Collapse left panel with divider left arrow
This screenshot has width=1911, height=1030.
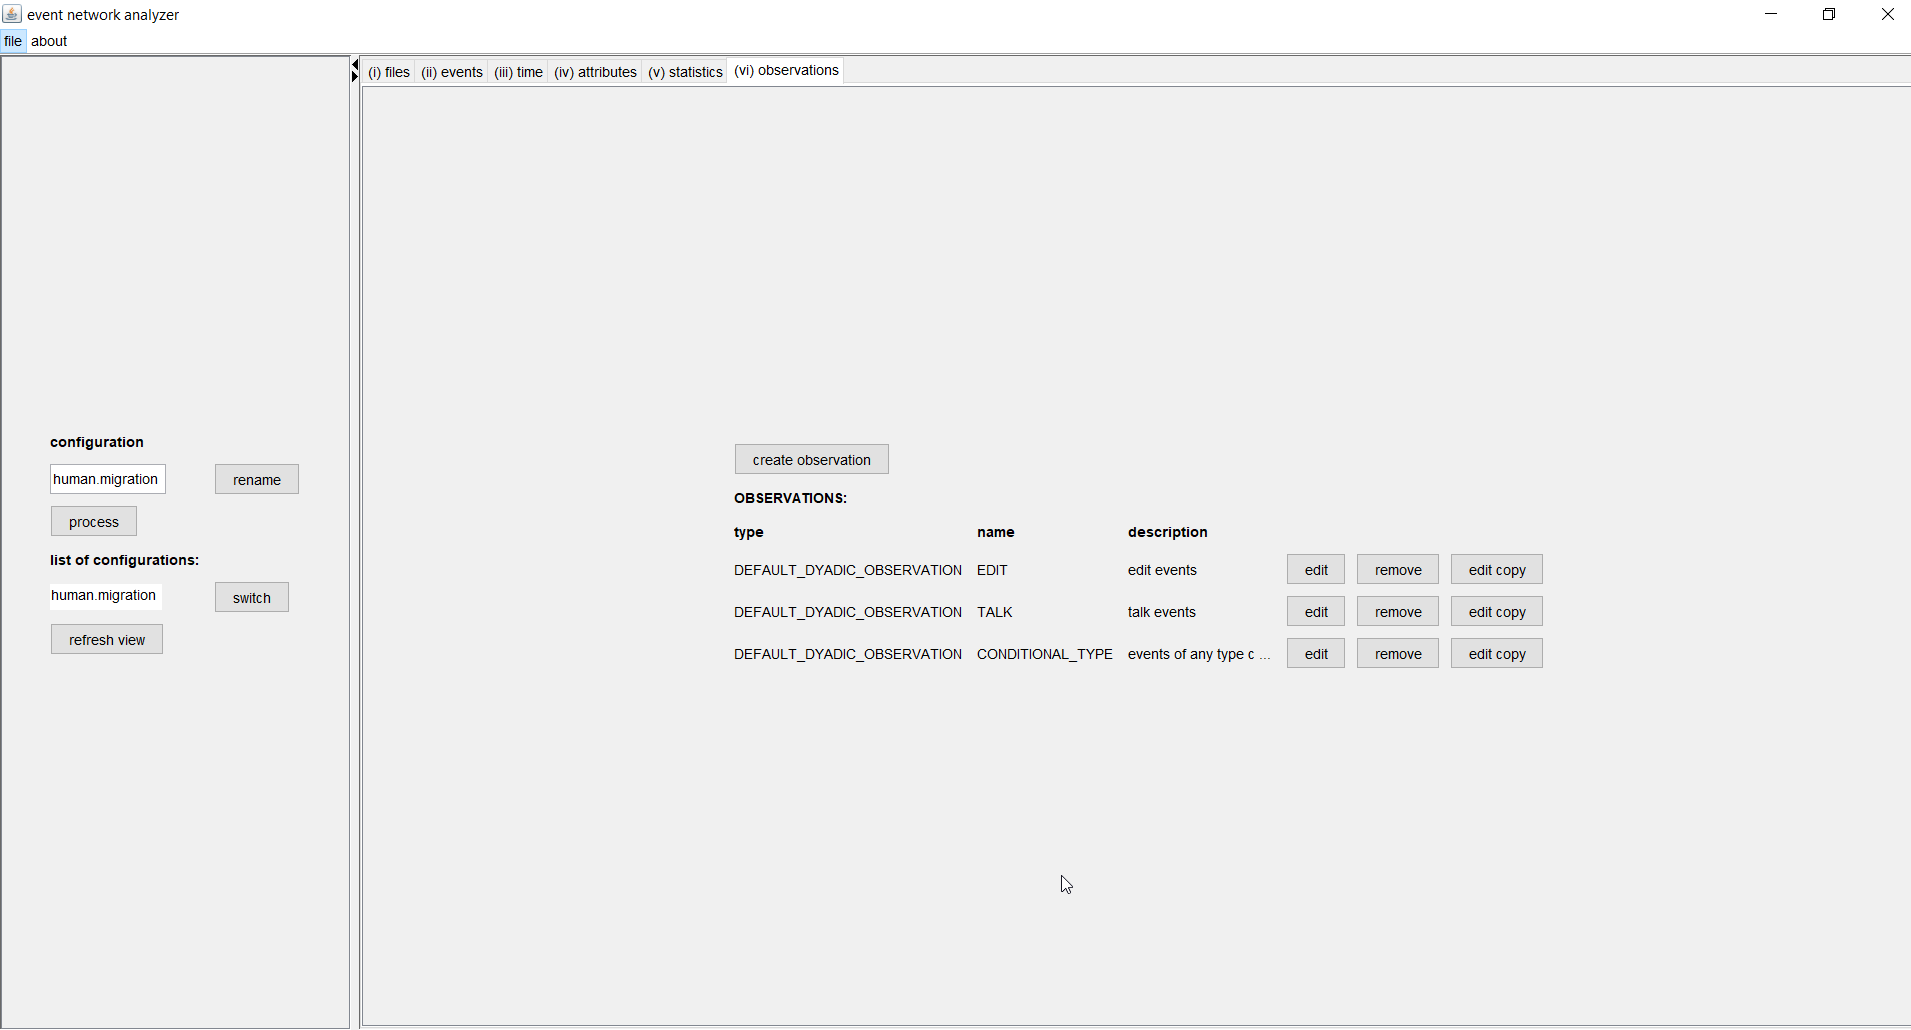tap(354, 65)
